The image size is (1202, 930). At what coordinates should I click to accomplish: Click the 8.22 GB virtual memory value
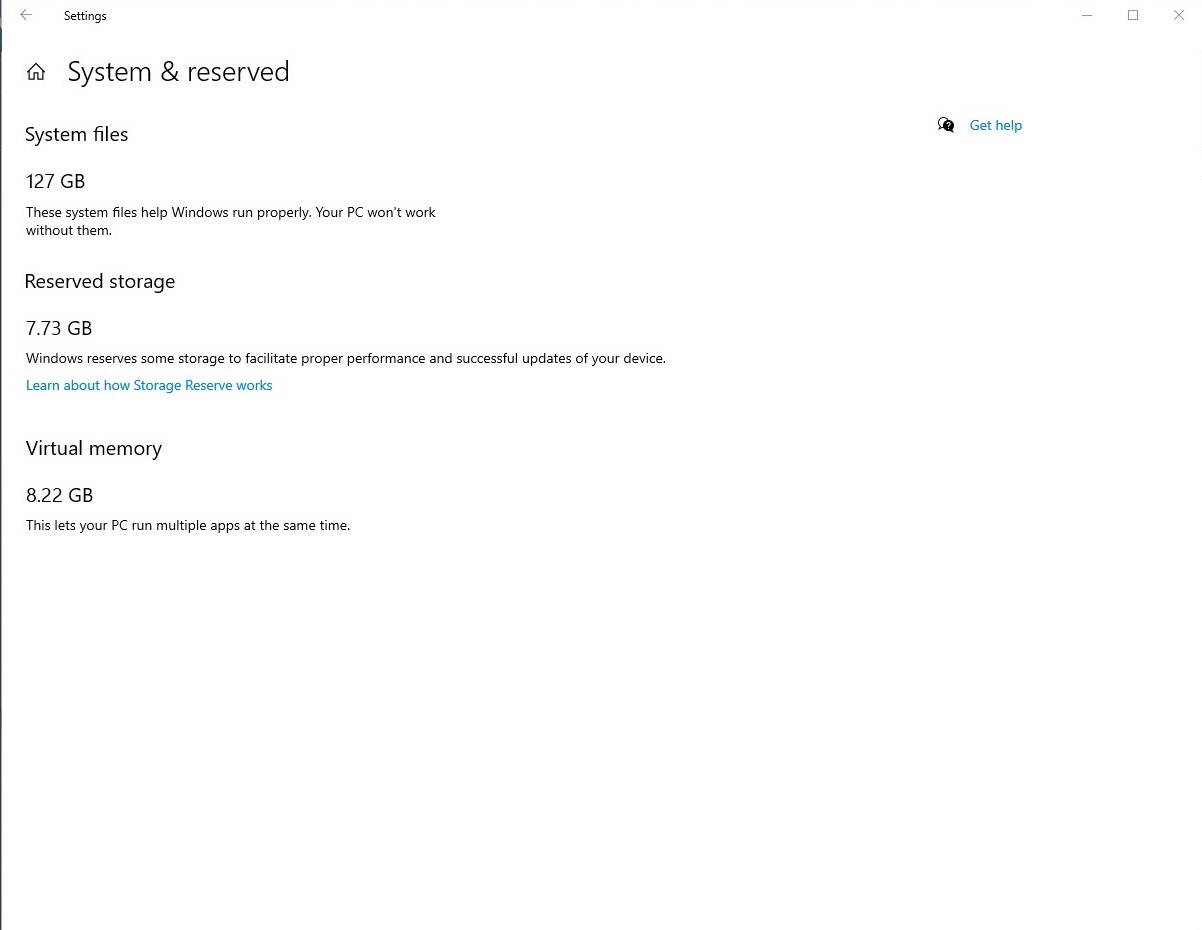pyautogui.click(x=60, y=495)
